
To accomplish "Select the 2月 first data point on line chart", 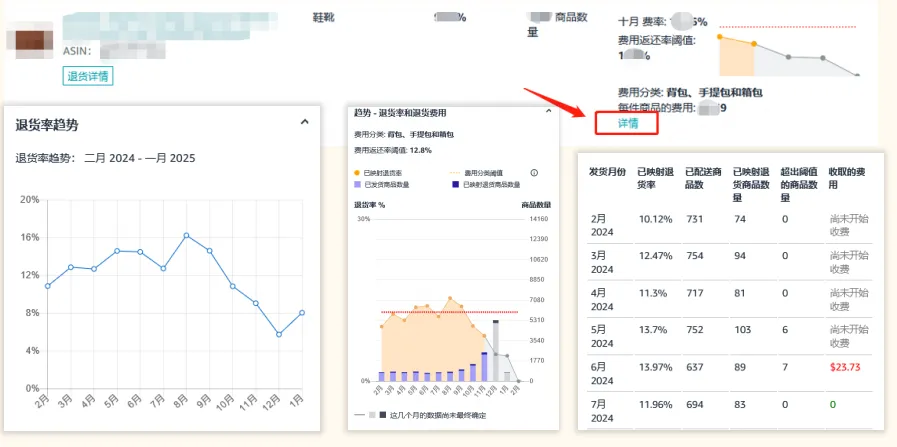I will tap(47, 286).
